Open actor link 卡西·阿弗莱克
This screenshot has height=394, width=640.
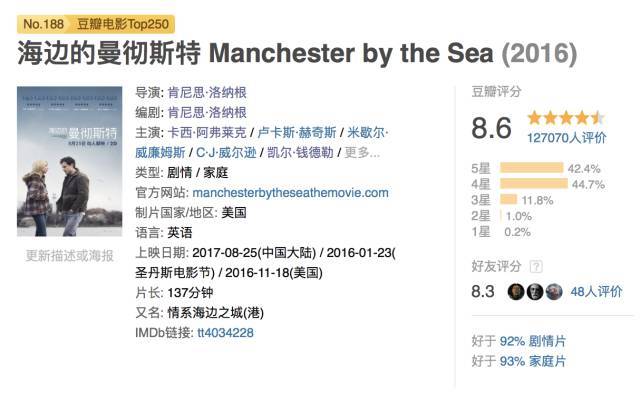coord(207,132)
